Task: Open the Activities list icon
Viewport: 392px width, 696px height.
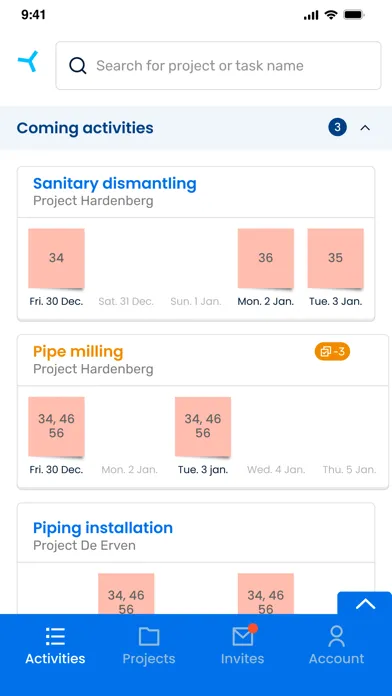Action: point(55,637)
